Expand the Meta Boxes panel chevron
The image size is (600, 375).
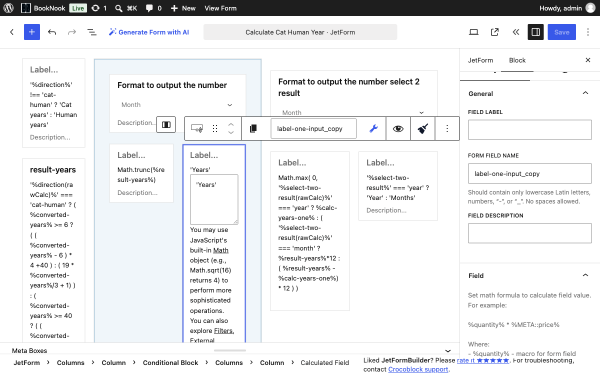448,351
